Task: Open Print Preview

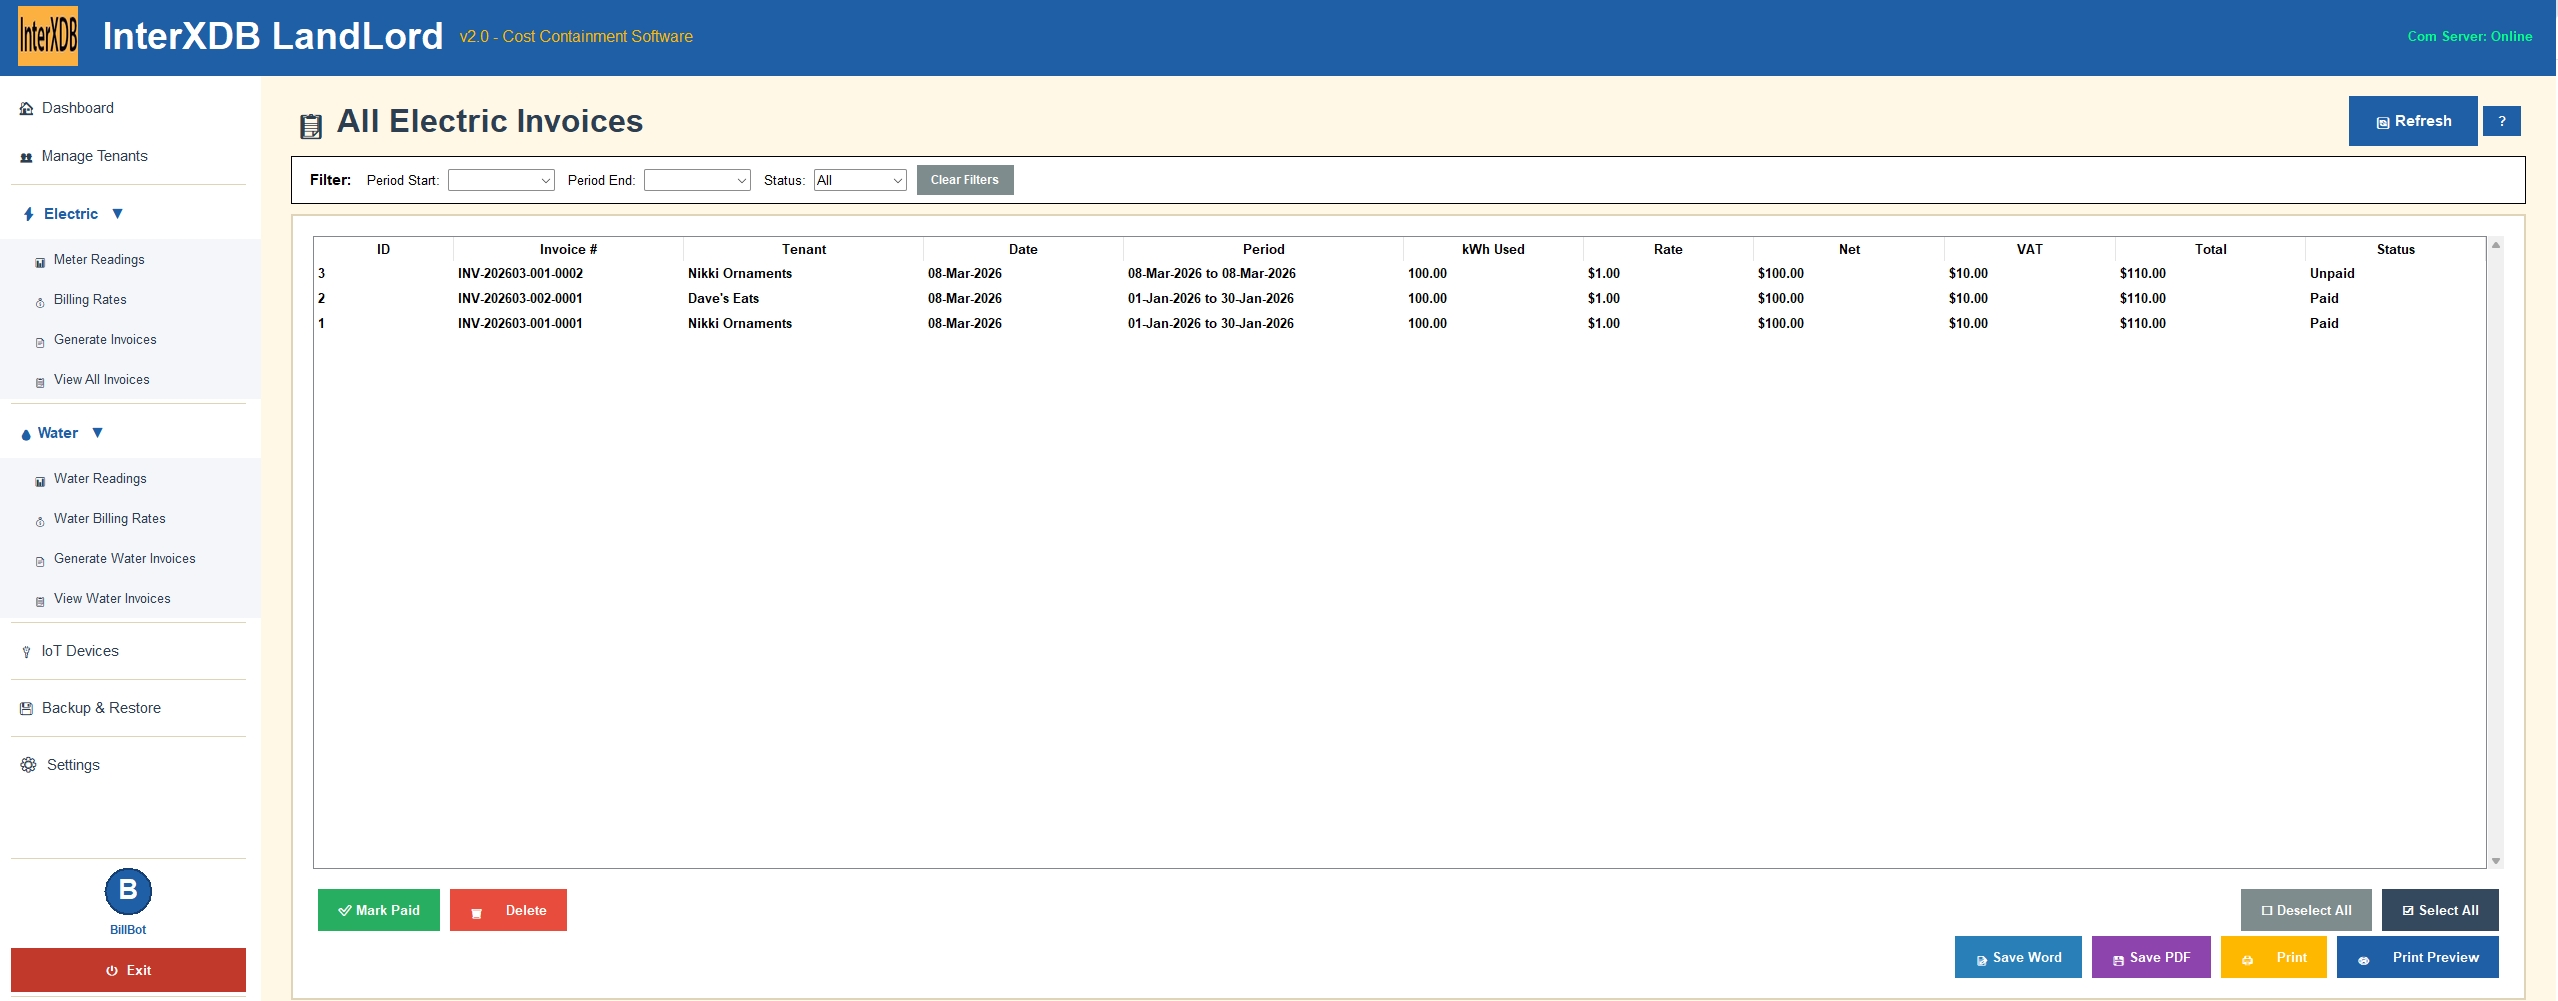Action: (x=2418, y=957)
